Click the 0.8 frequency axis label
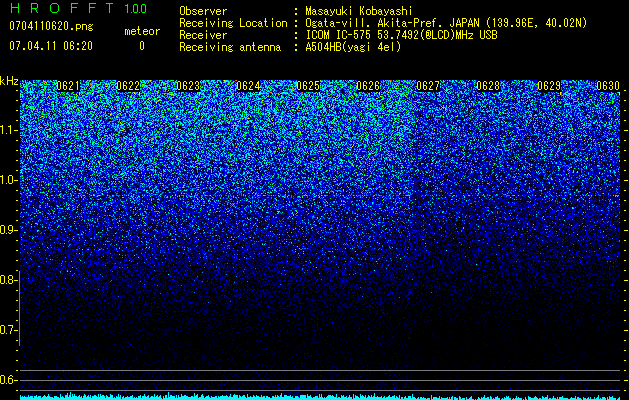629x400 pixels. pyautogui.click(x=8, y=280)
